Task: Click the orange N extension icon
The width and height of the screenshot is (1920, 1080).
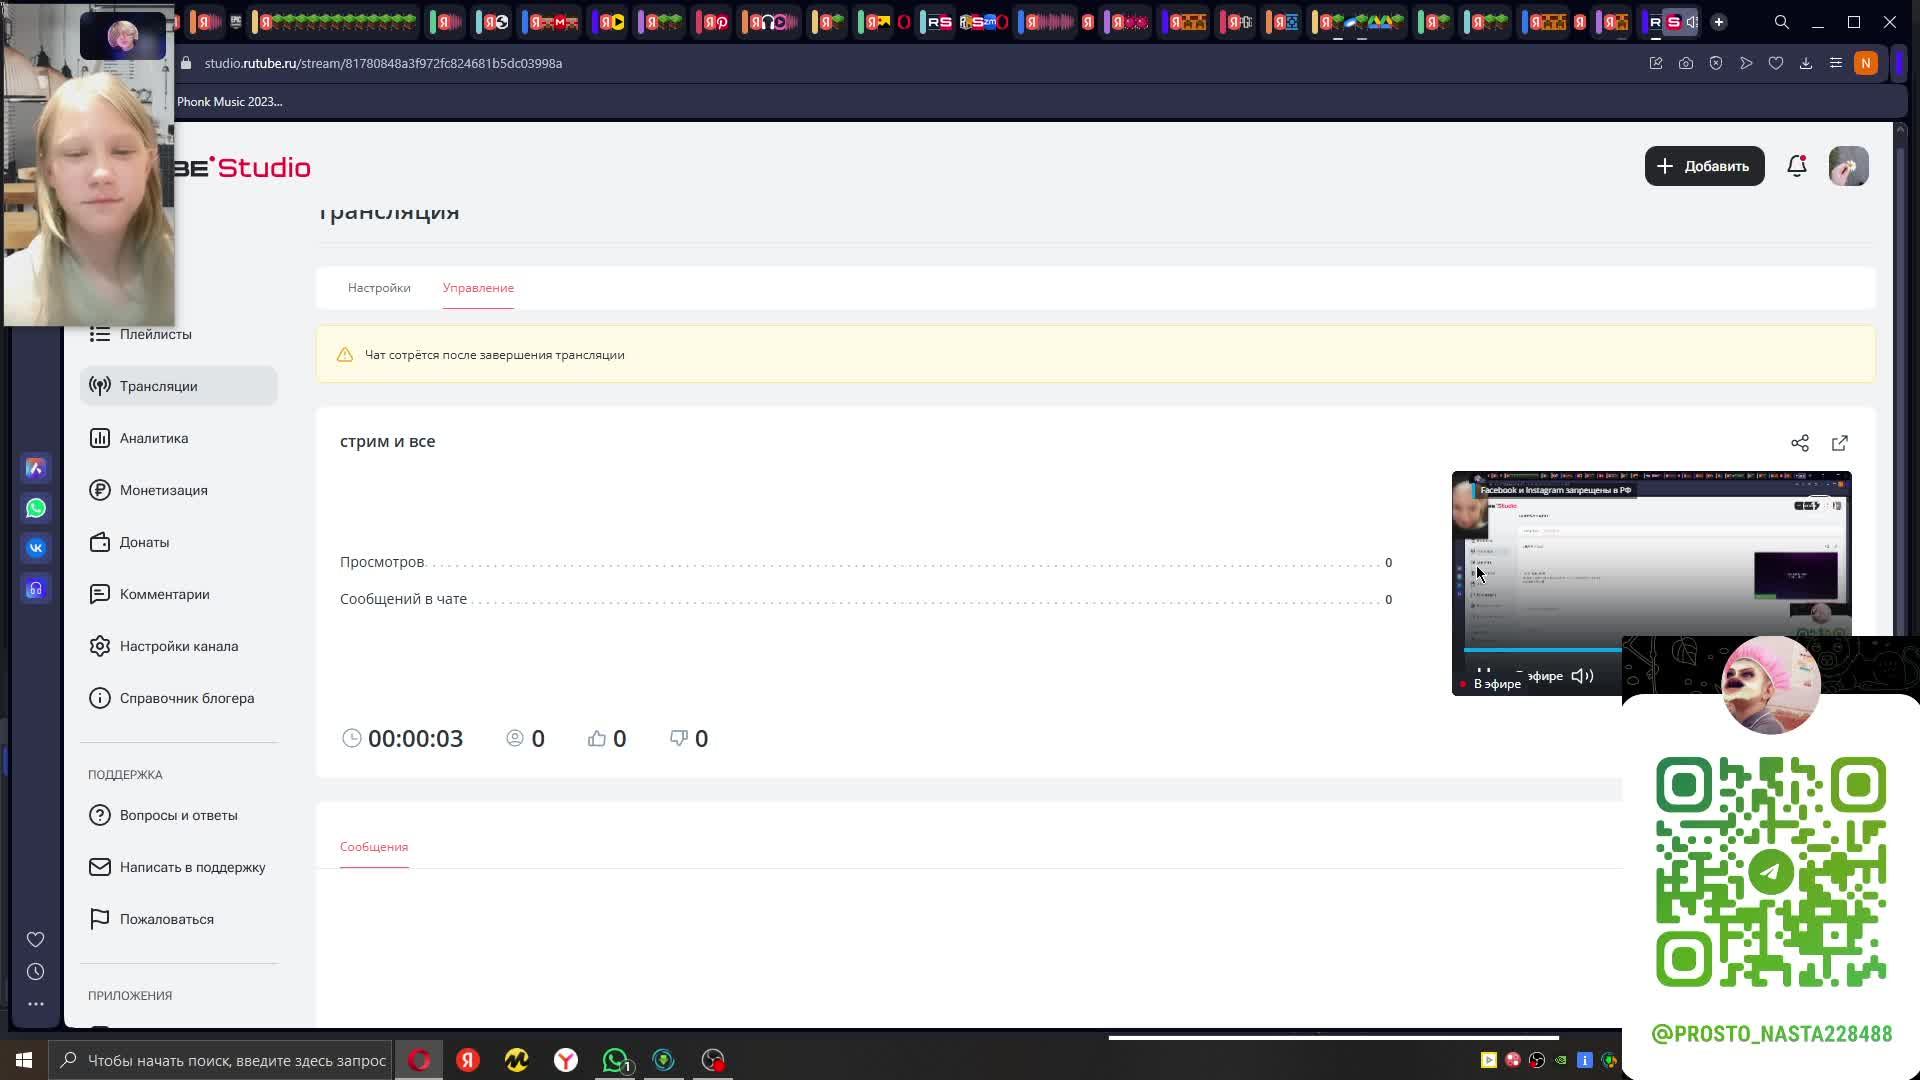Action: [1866, 63]
